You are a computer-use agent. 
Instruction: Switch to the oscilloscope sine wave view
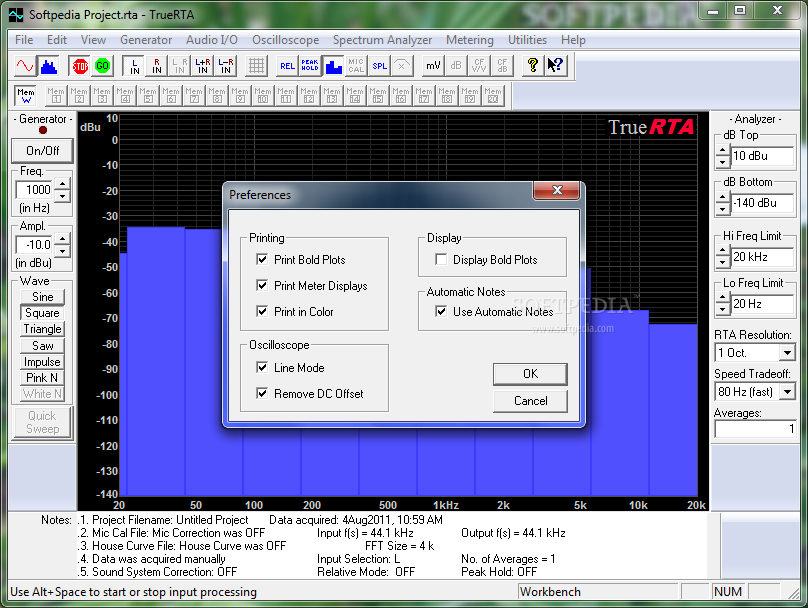click(x=24, y=65)
